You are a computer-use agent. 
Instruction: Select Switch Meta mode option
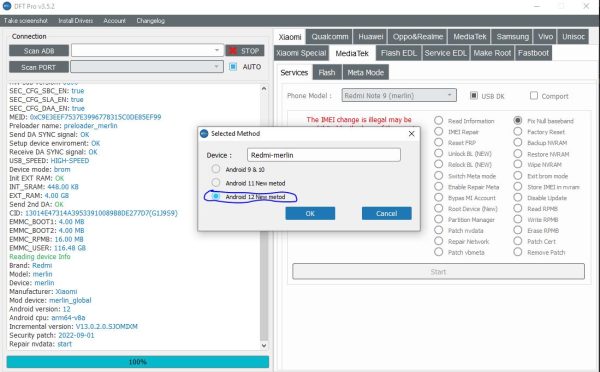tap(439, 176)
